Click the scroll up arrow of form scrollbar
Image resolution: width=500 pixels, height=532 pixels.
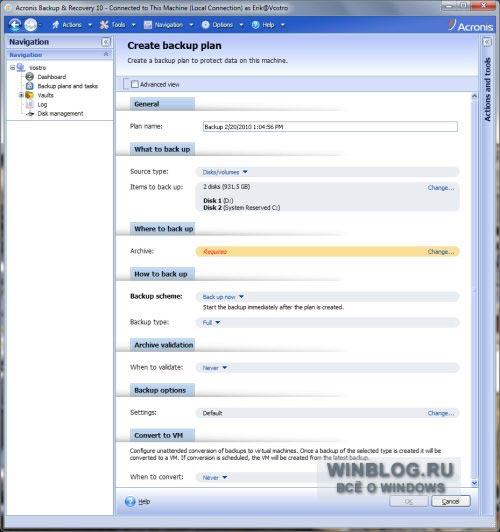click(474, 96)
